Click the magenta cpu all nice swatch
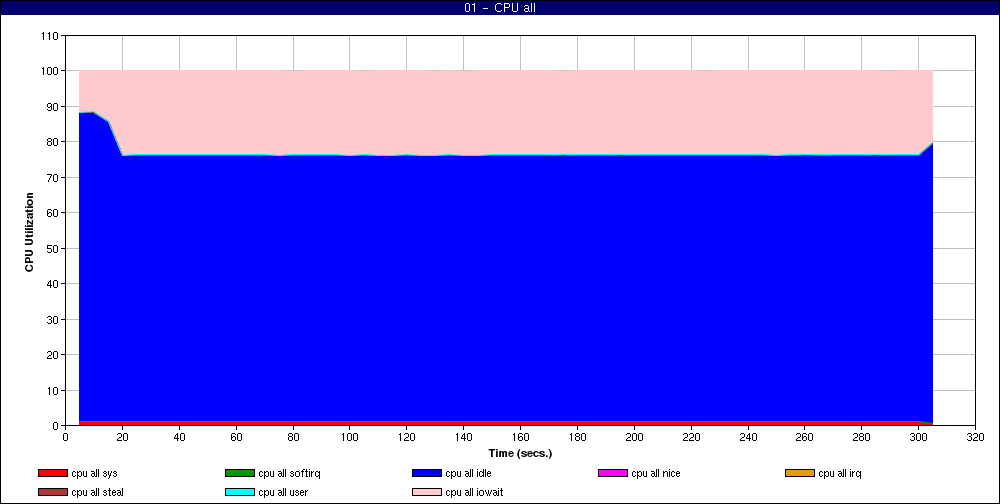 [x=613, y=473]
